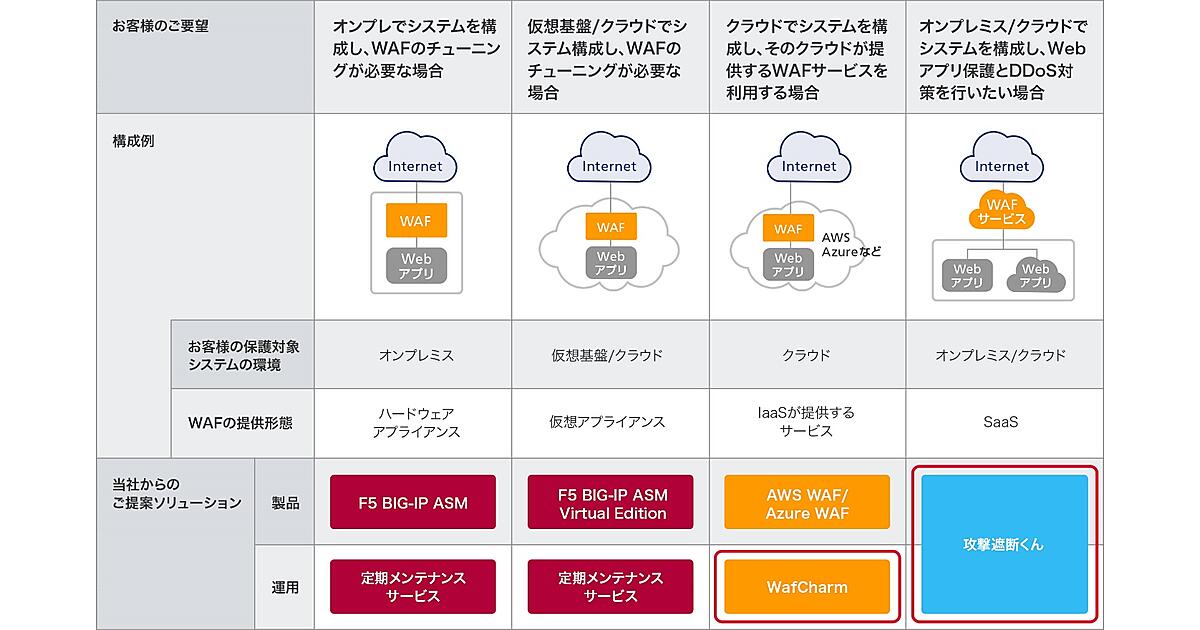
Task: Click the blue 攻撃遮断くん button
Action: tap(1003, 545)
